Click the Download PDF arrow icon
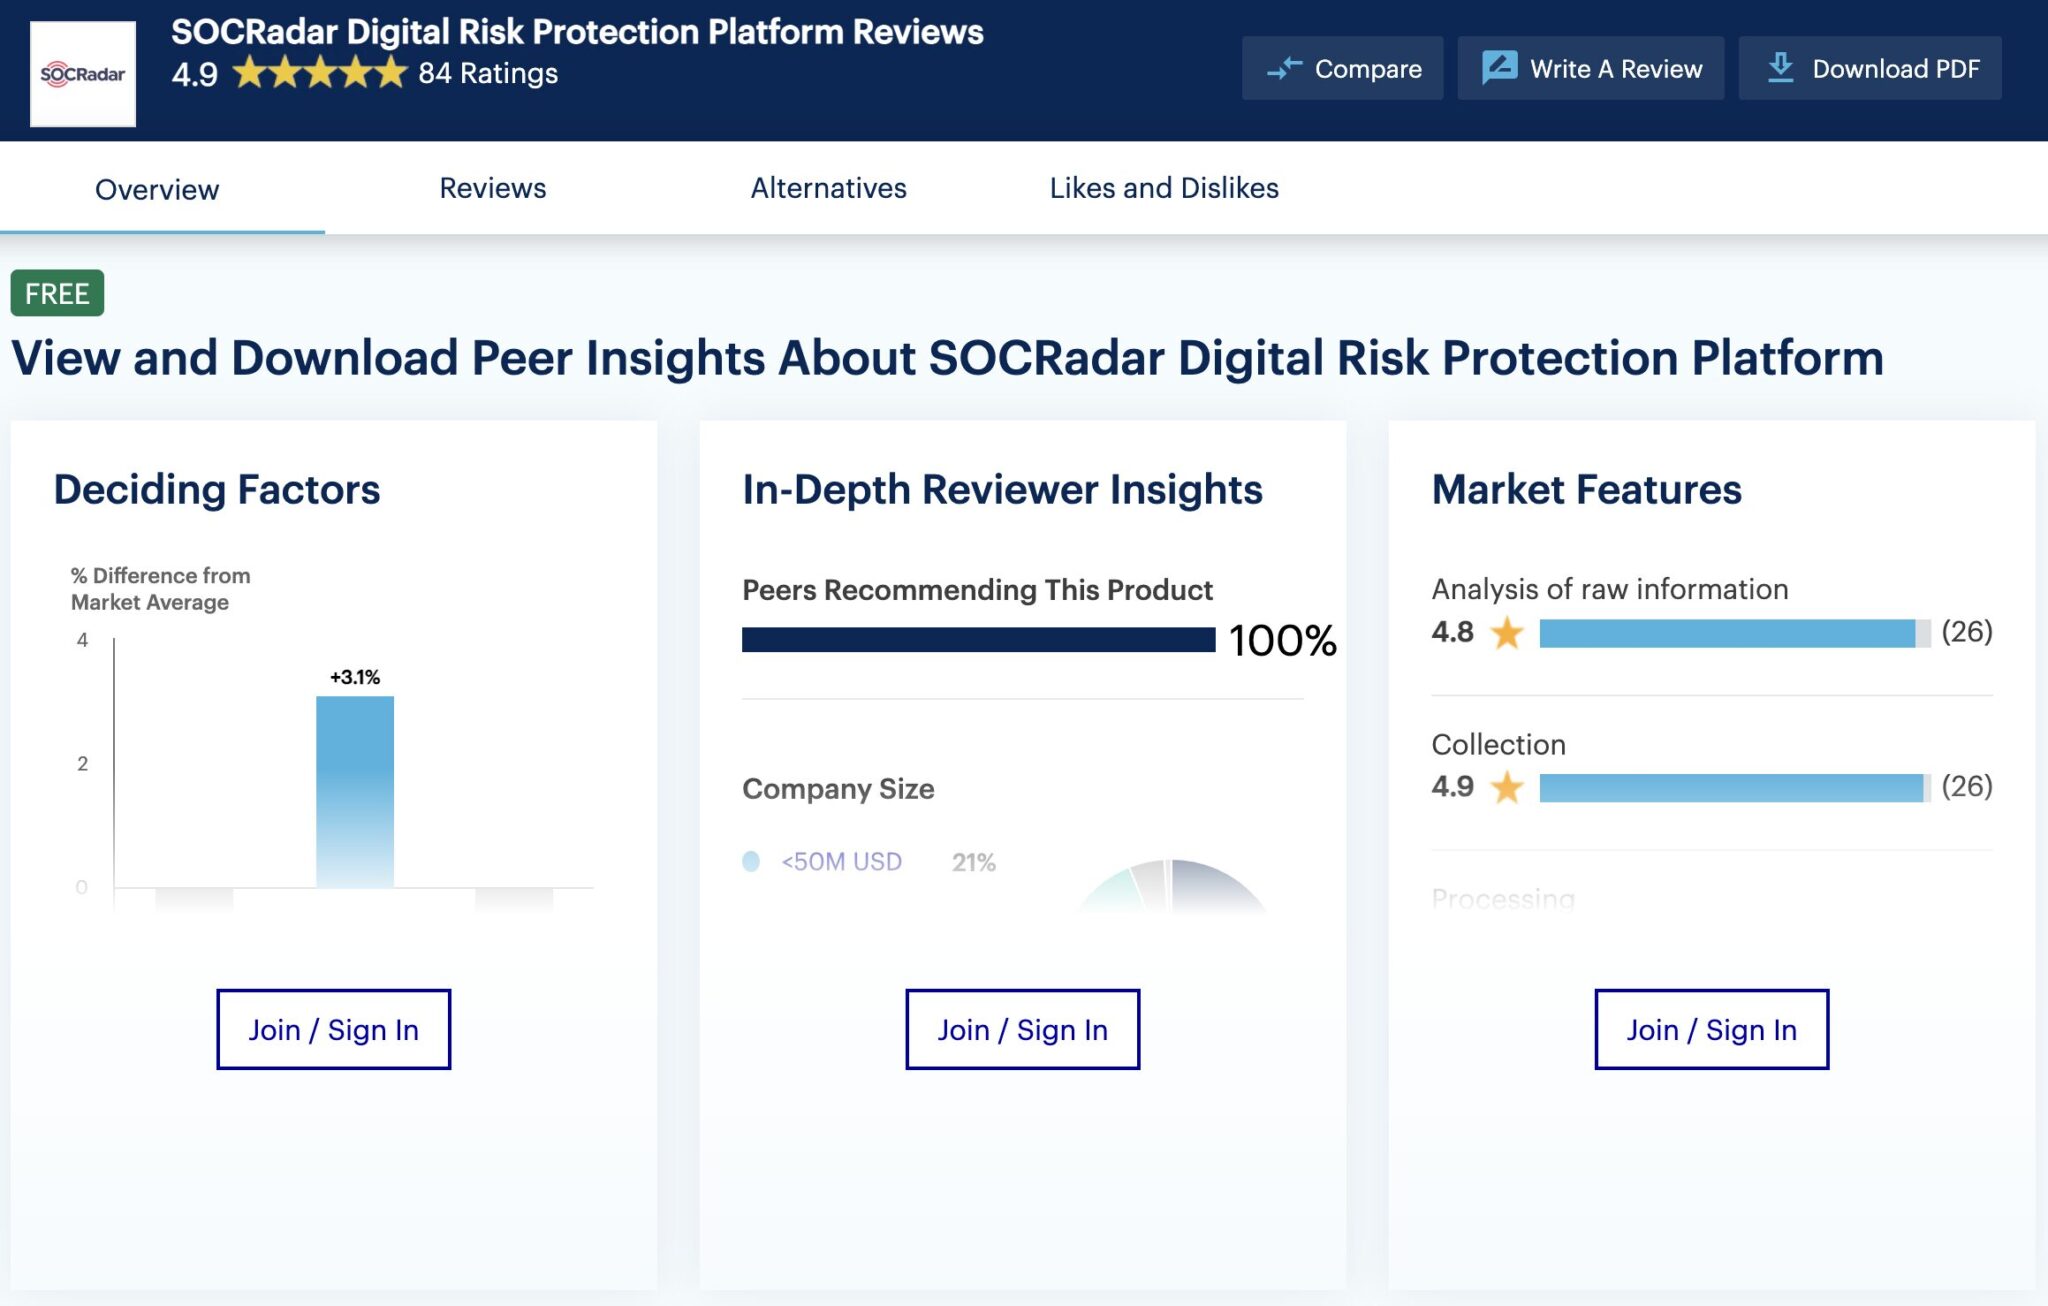 coord(1780,68)
